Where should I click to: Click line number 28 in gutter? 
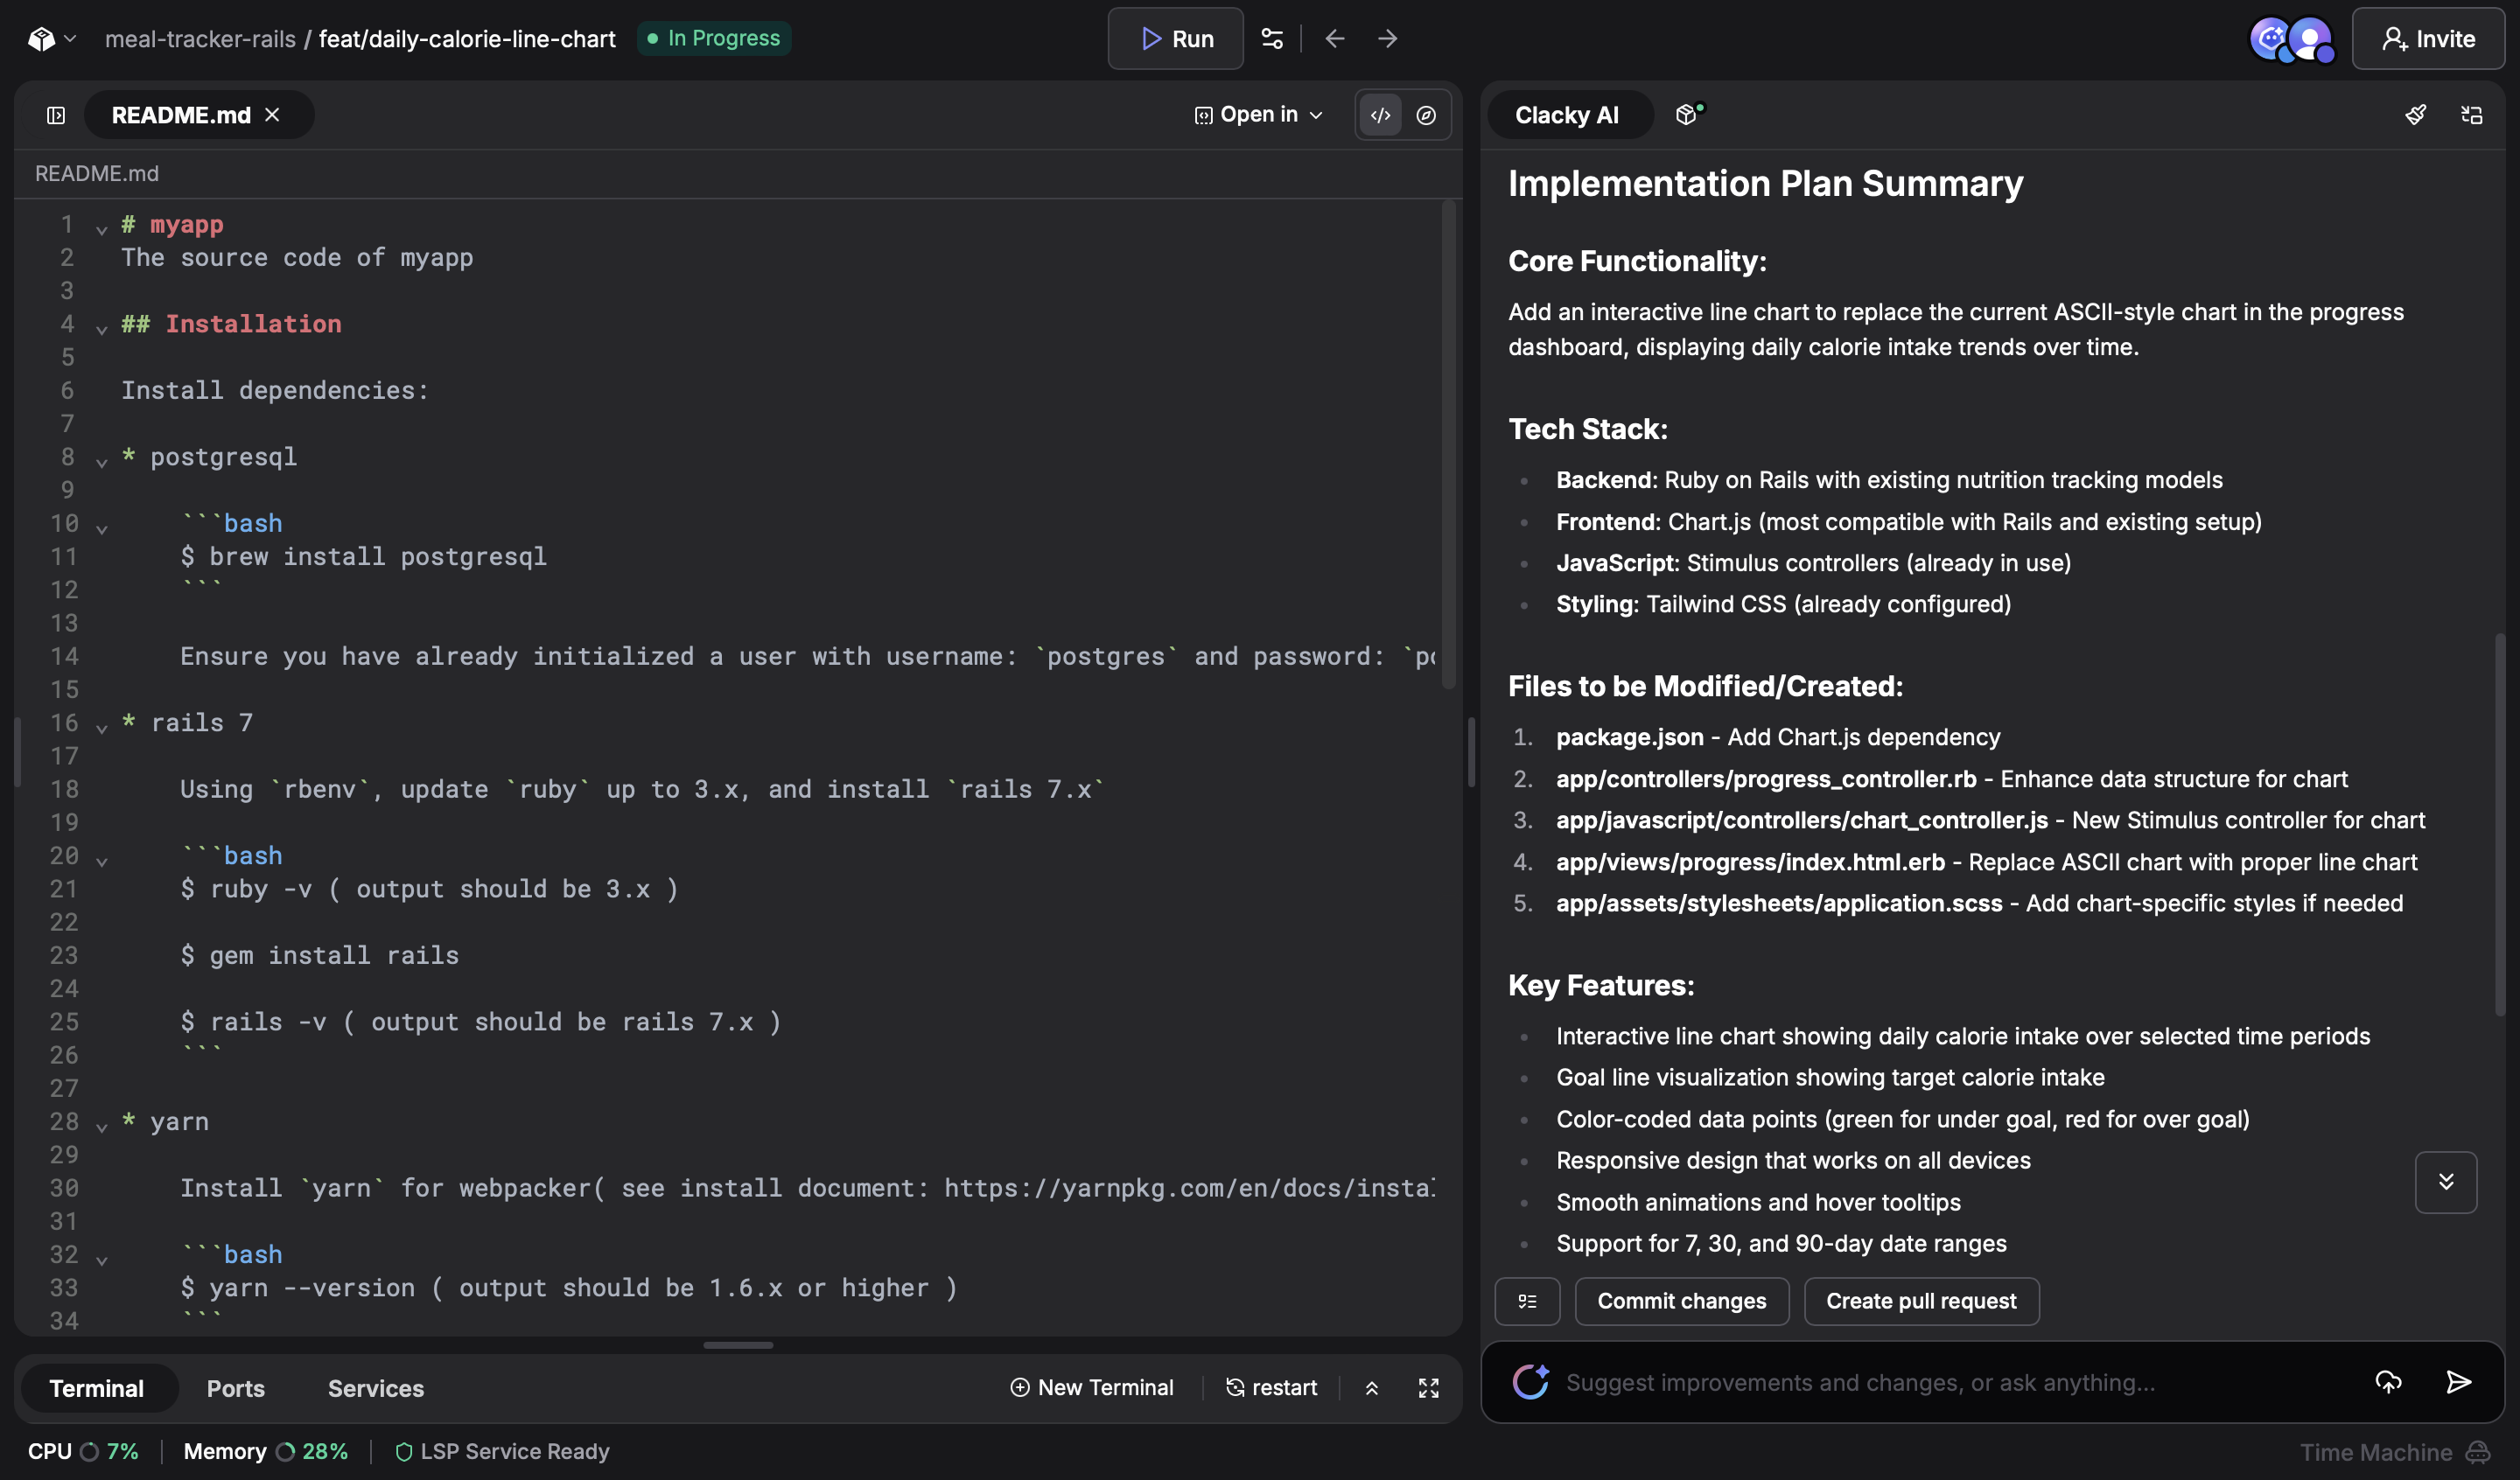pos(64,1121)
